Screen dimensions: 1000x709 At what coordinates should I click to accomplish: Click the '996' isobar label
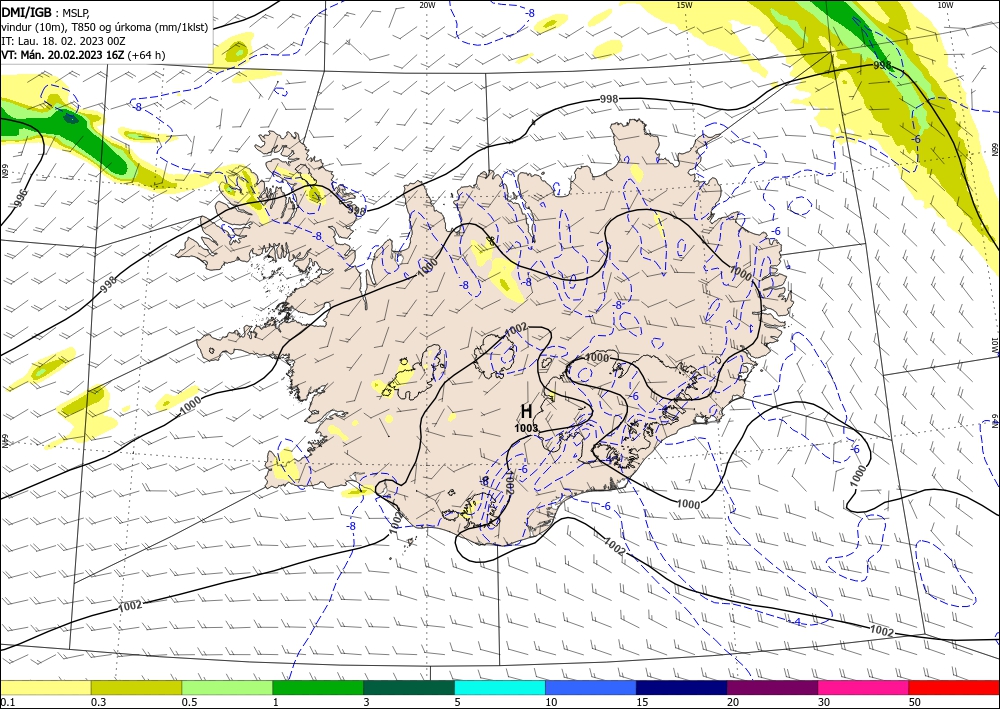click(20, 198)
